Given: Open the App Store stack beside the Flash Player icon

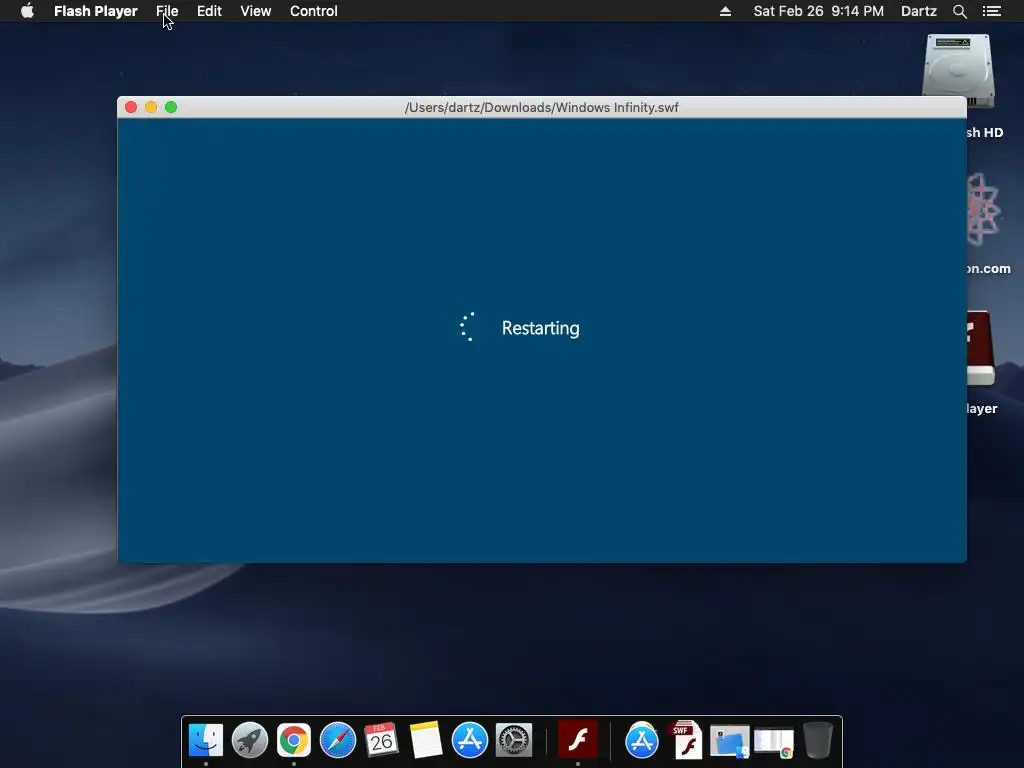Looking at the screenshot, I should click(642, 740).
